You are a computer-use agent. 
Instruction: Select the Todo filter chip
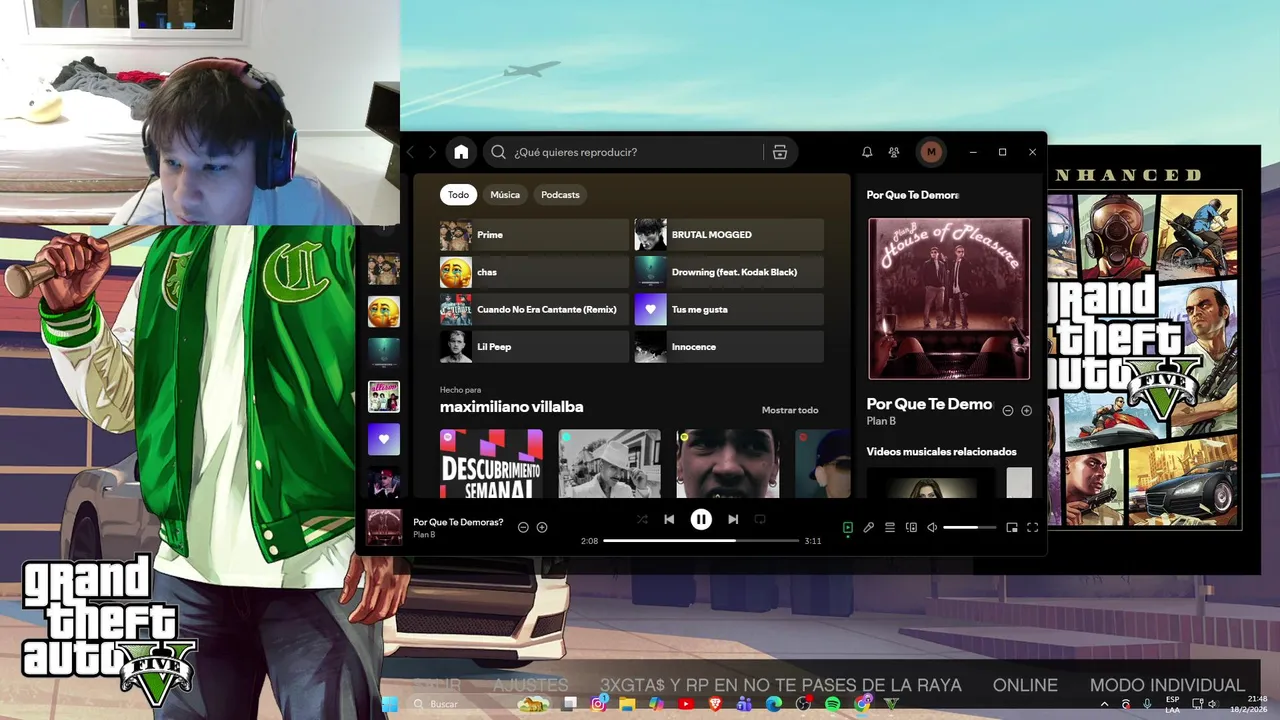458,195
